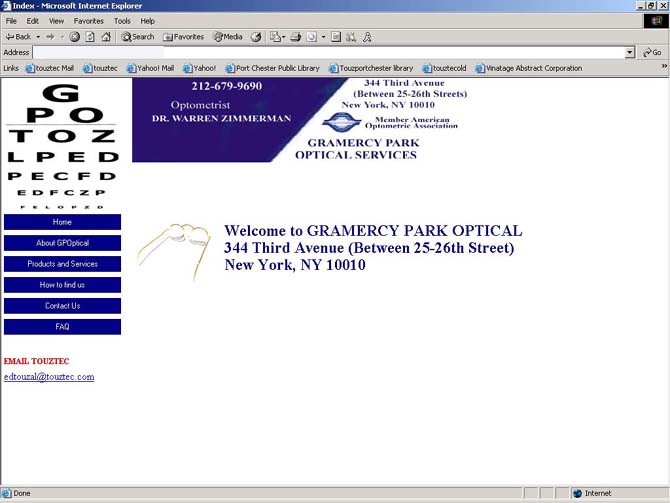The height and width of the screenshot is (503, 670).
Task: Click the EMAIL TOUZTEC heading text
Action: click(36, 362)
